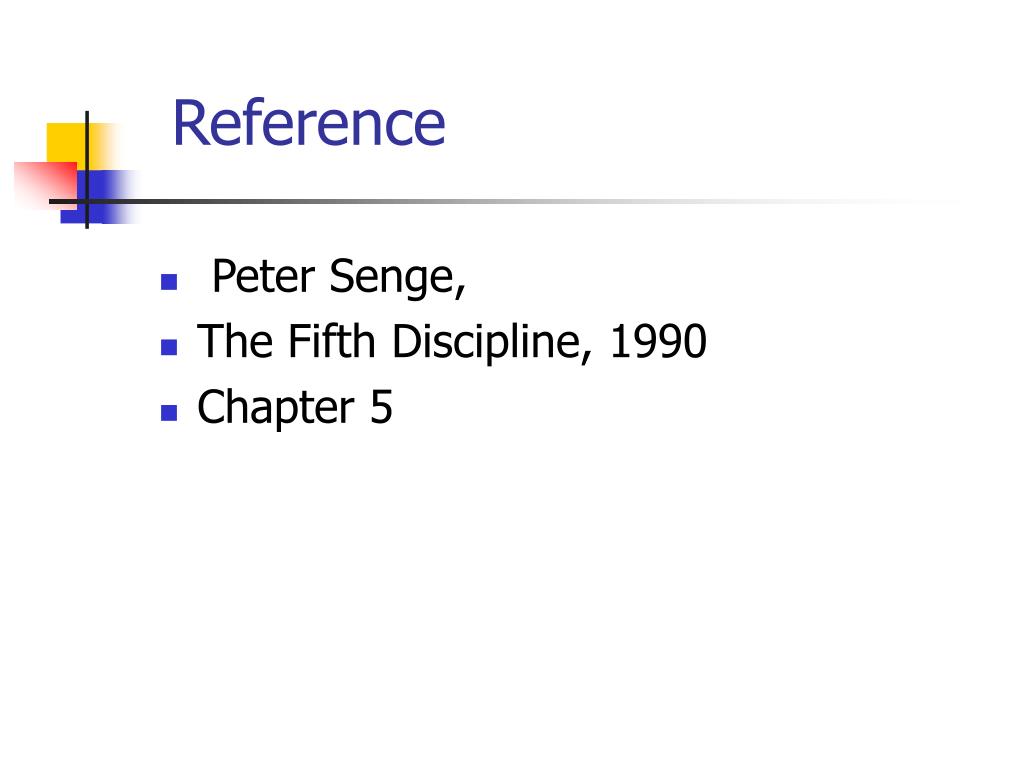Click the last "e" of Reference
The image size is (1024, 768).
click(x=430, y=128)
